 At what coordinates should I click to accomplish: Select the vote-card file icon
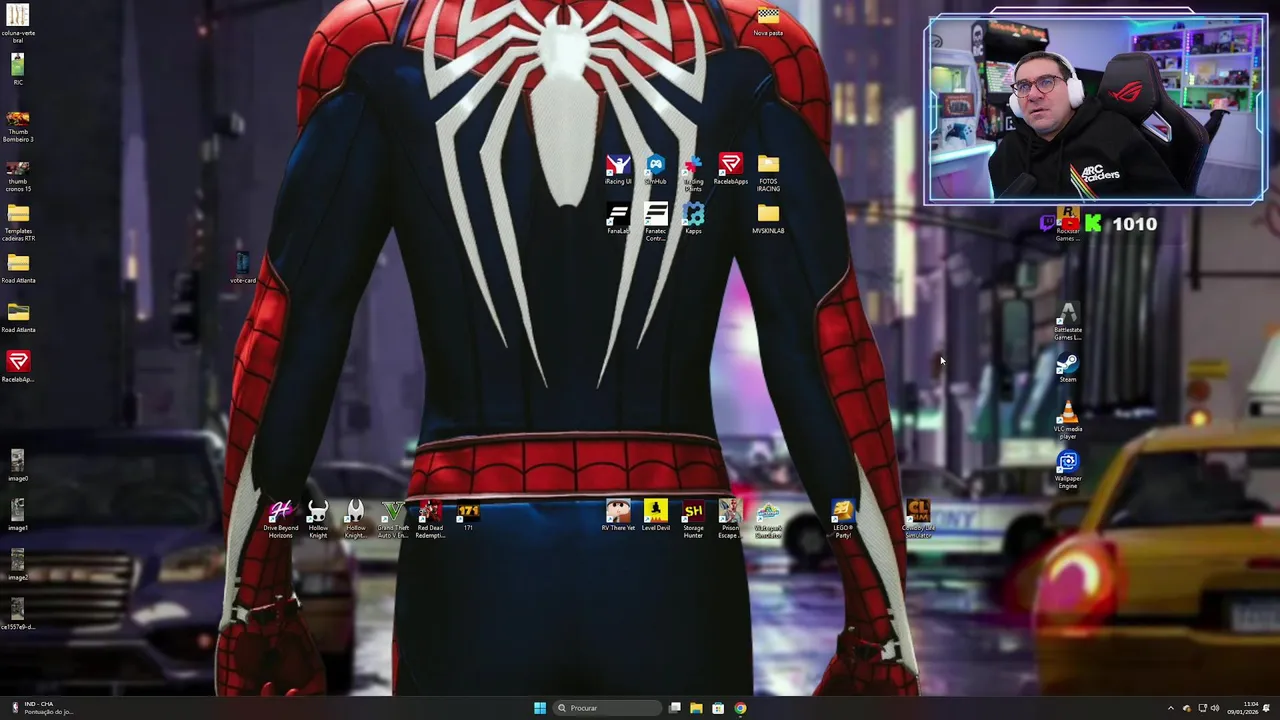click(x=243, y=267)
